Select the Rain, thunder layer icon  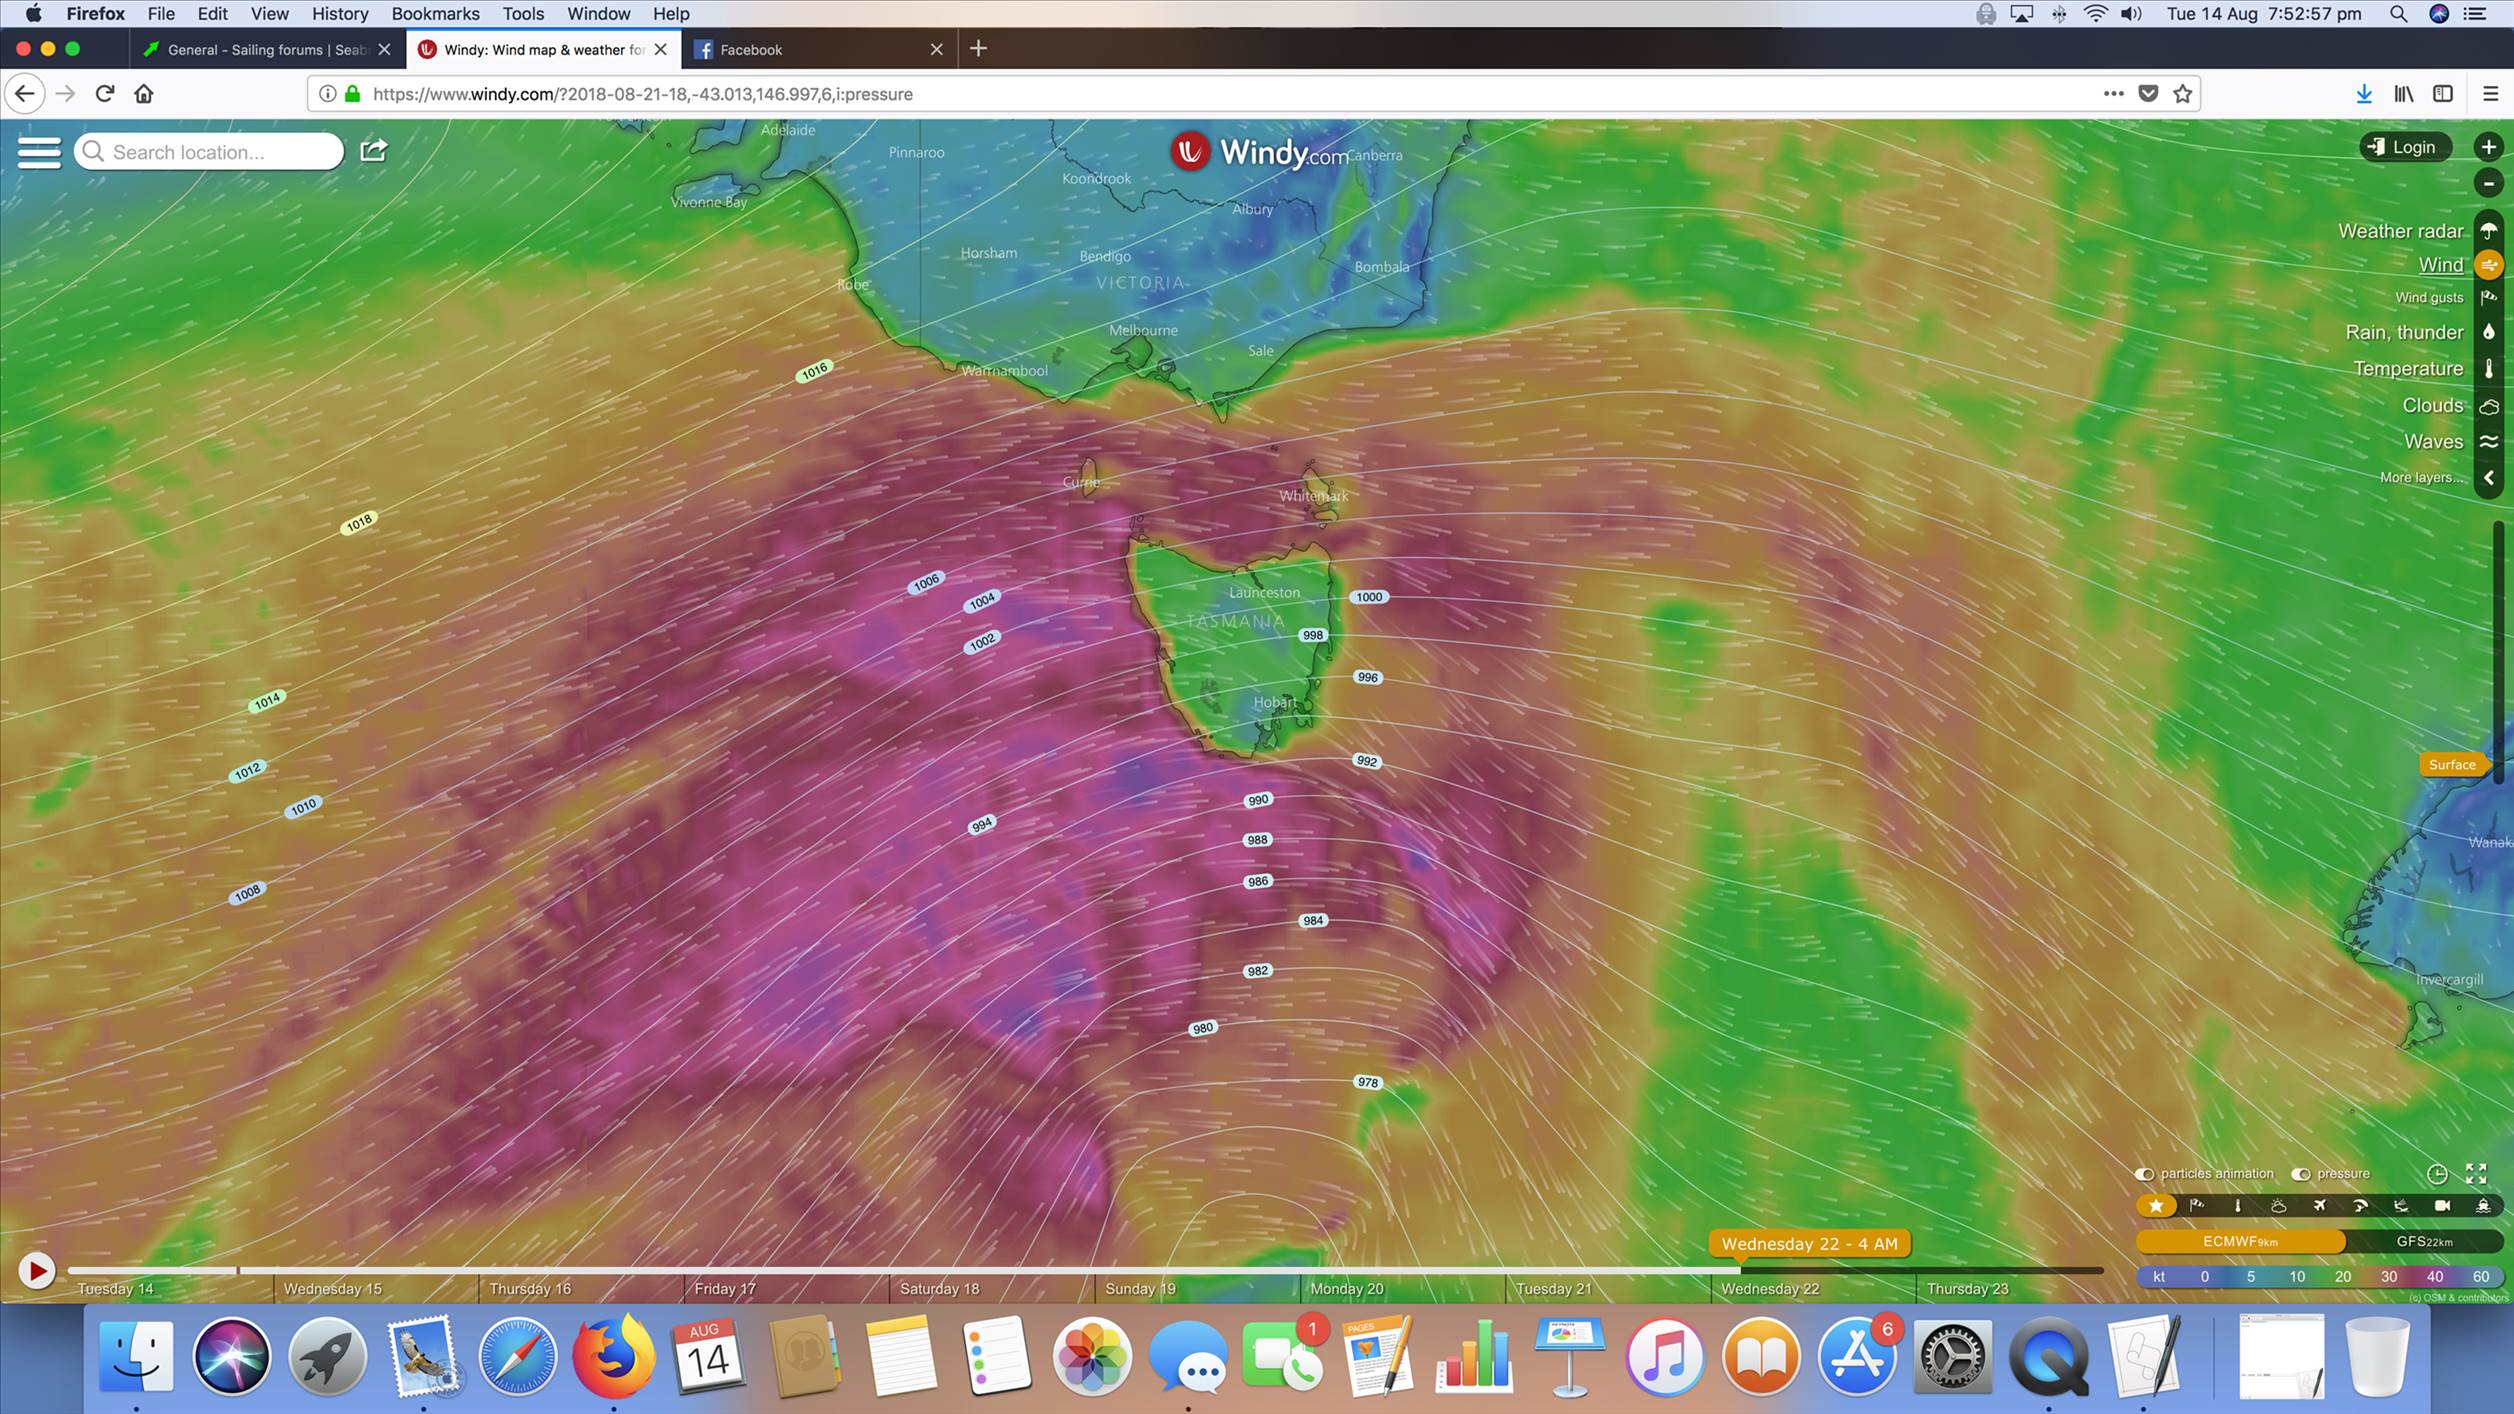(x=2489, y=332)
